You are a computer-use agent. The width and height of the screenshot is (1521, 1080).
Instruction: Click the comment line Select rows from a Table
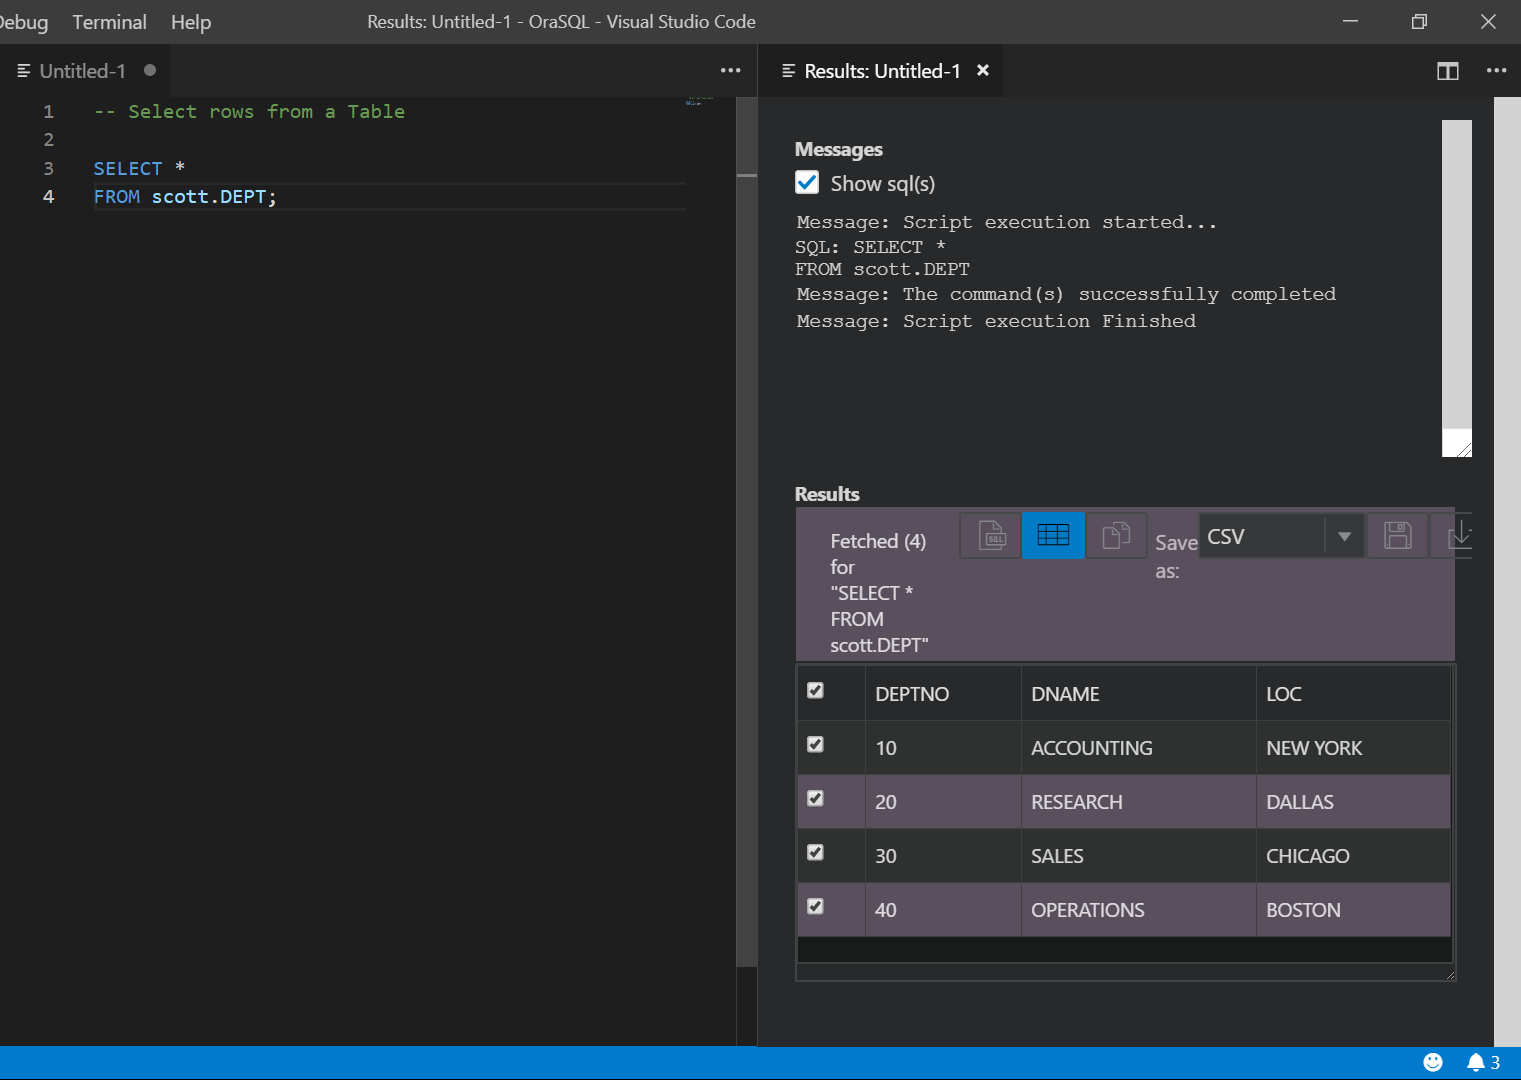(x=249, y=111)
